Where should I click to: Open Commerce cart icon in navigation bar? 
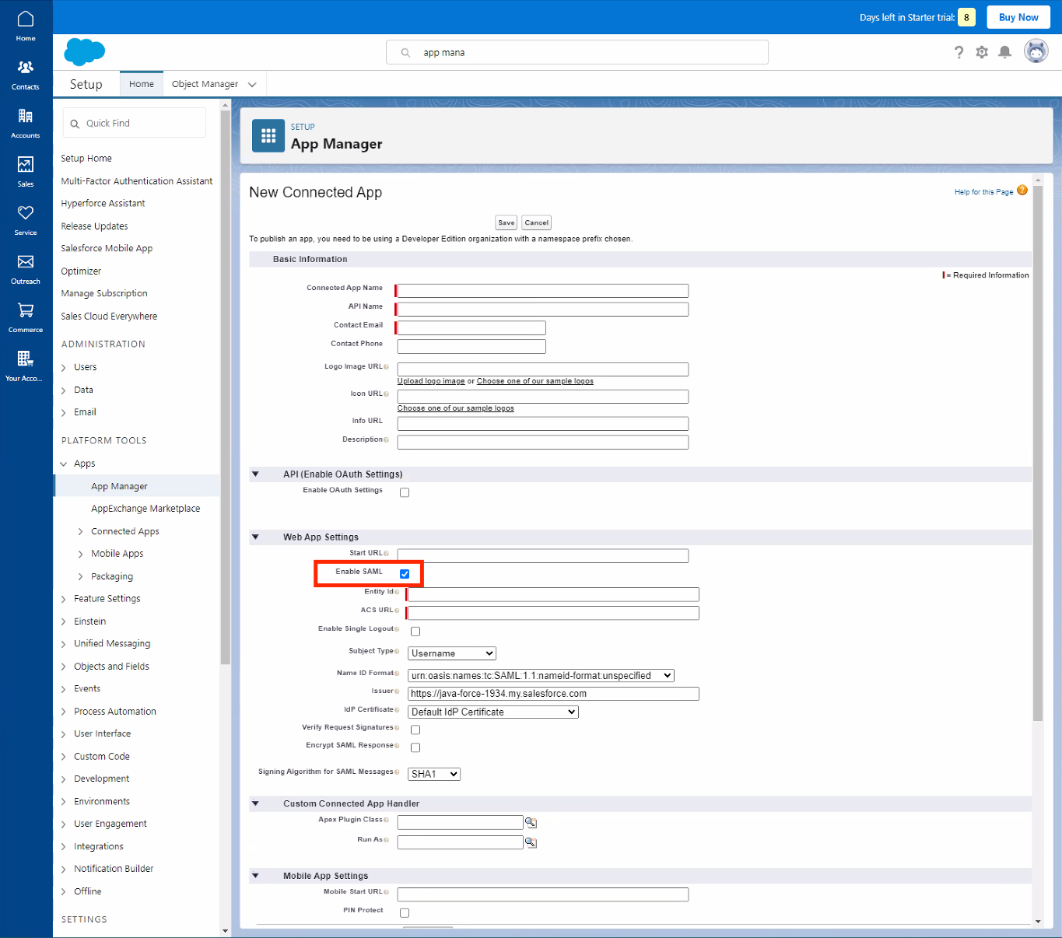tap(26, 310)
